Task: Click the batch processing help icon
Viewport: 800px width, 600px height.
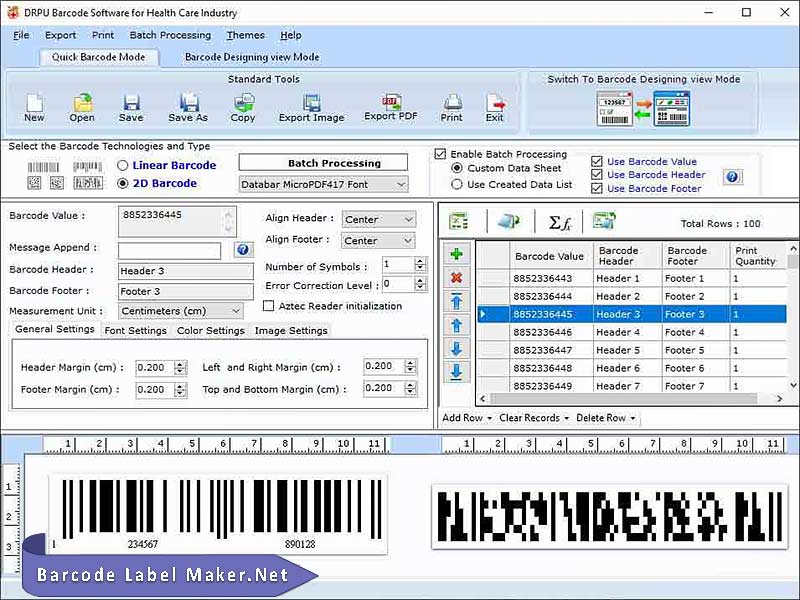Action: [x=732, y=177]
